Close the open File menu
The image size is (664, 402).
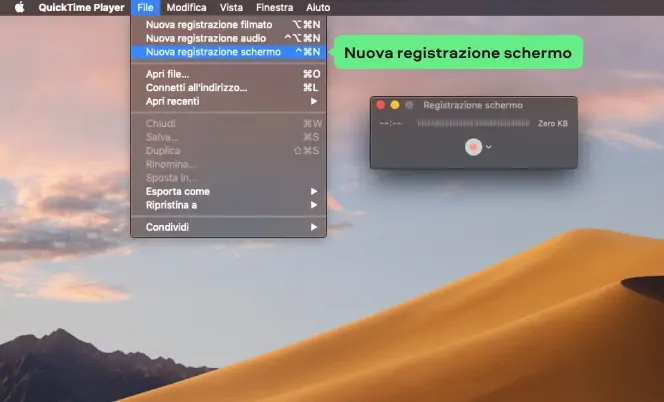point(145,8)
